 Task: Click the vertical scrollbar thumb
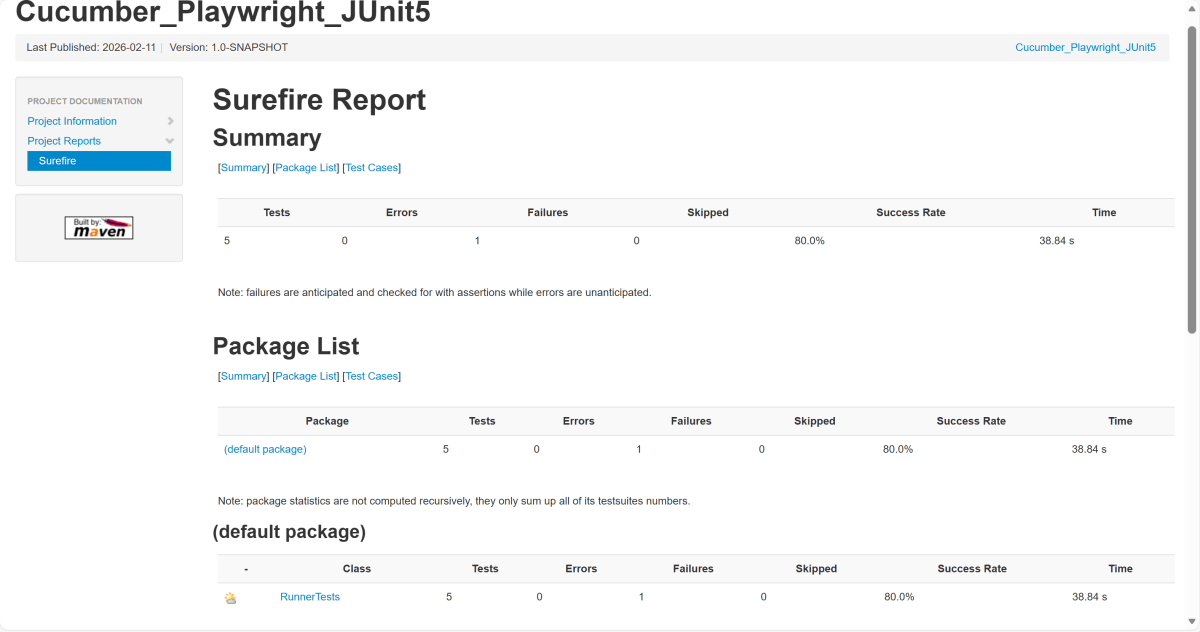click(1191, 180)
